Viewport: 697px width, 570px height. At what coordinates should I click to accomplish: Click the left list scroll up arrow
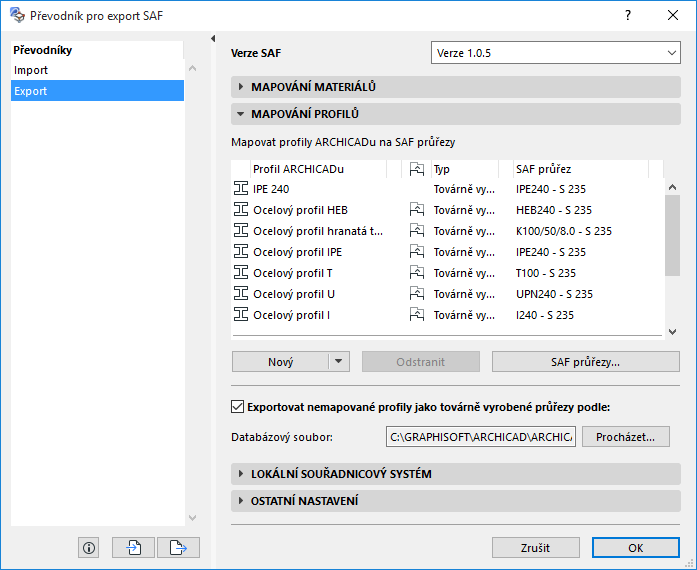(192, 68)
